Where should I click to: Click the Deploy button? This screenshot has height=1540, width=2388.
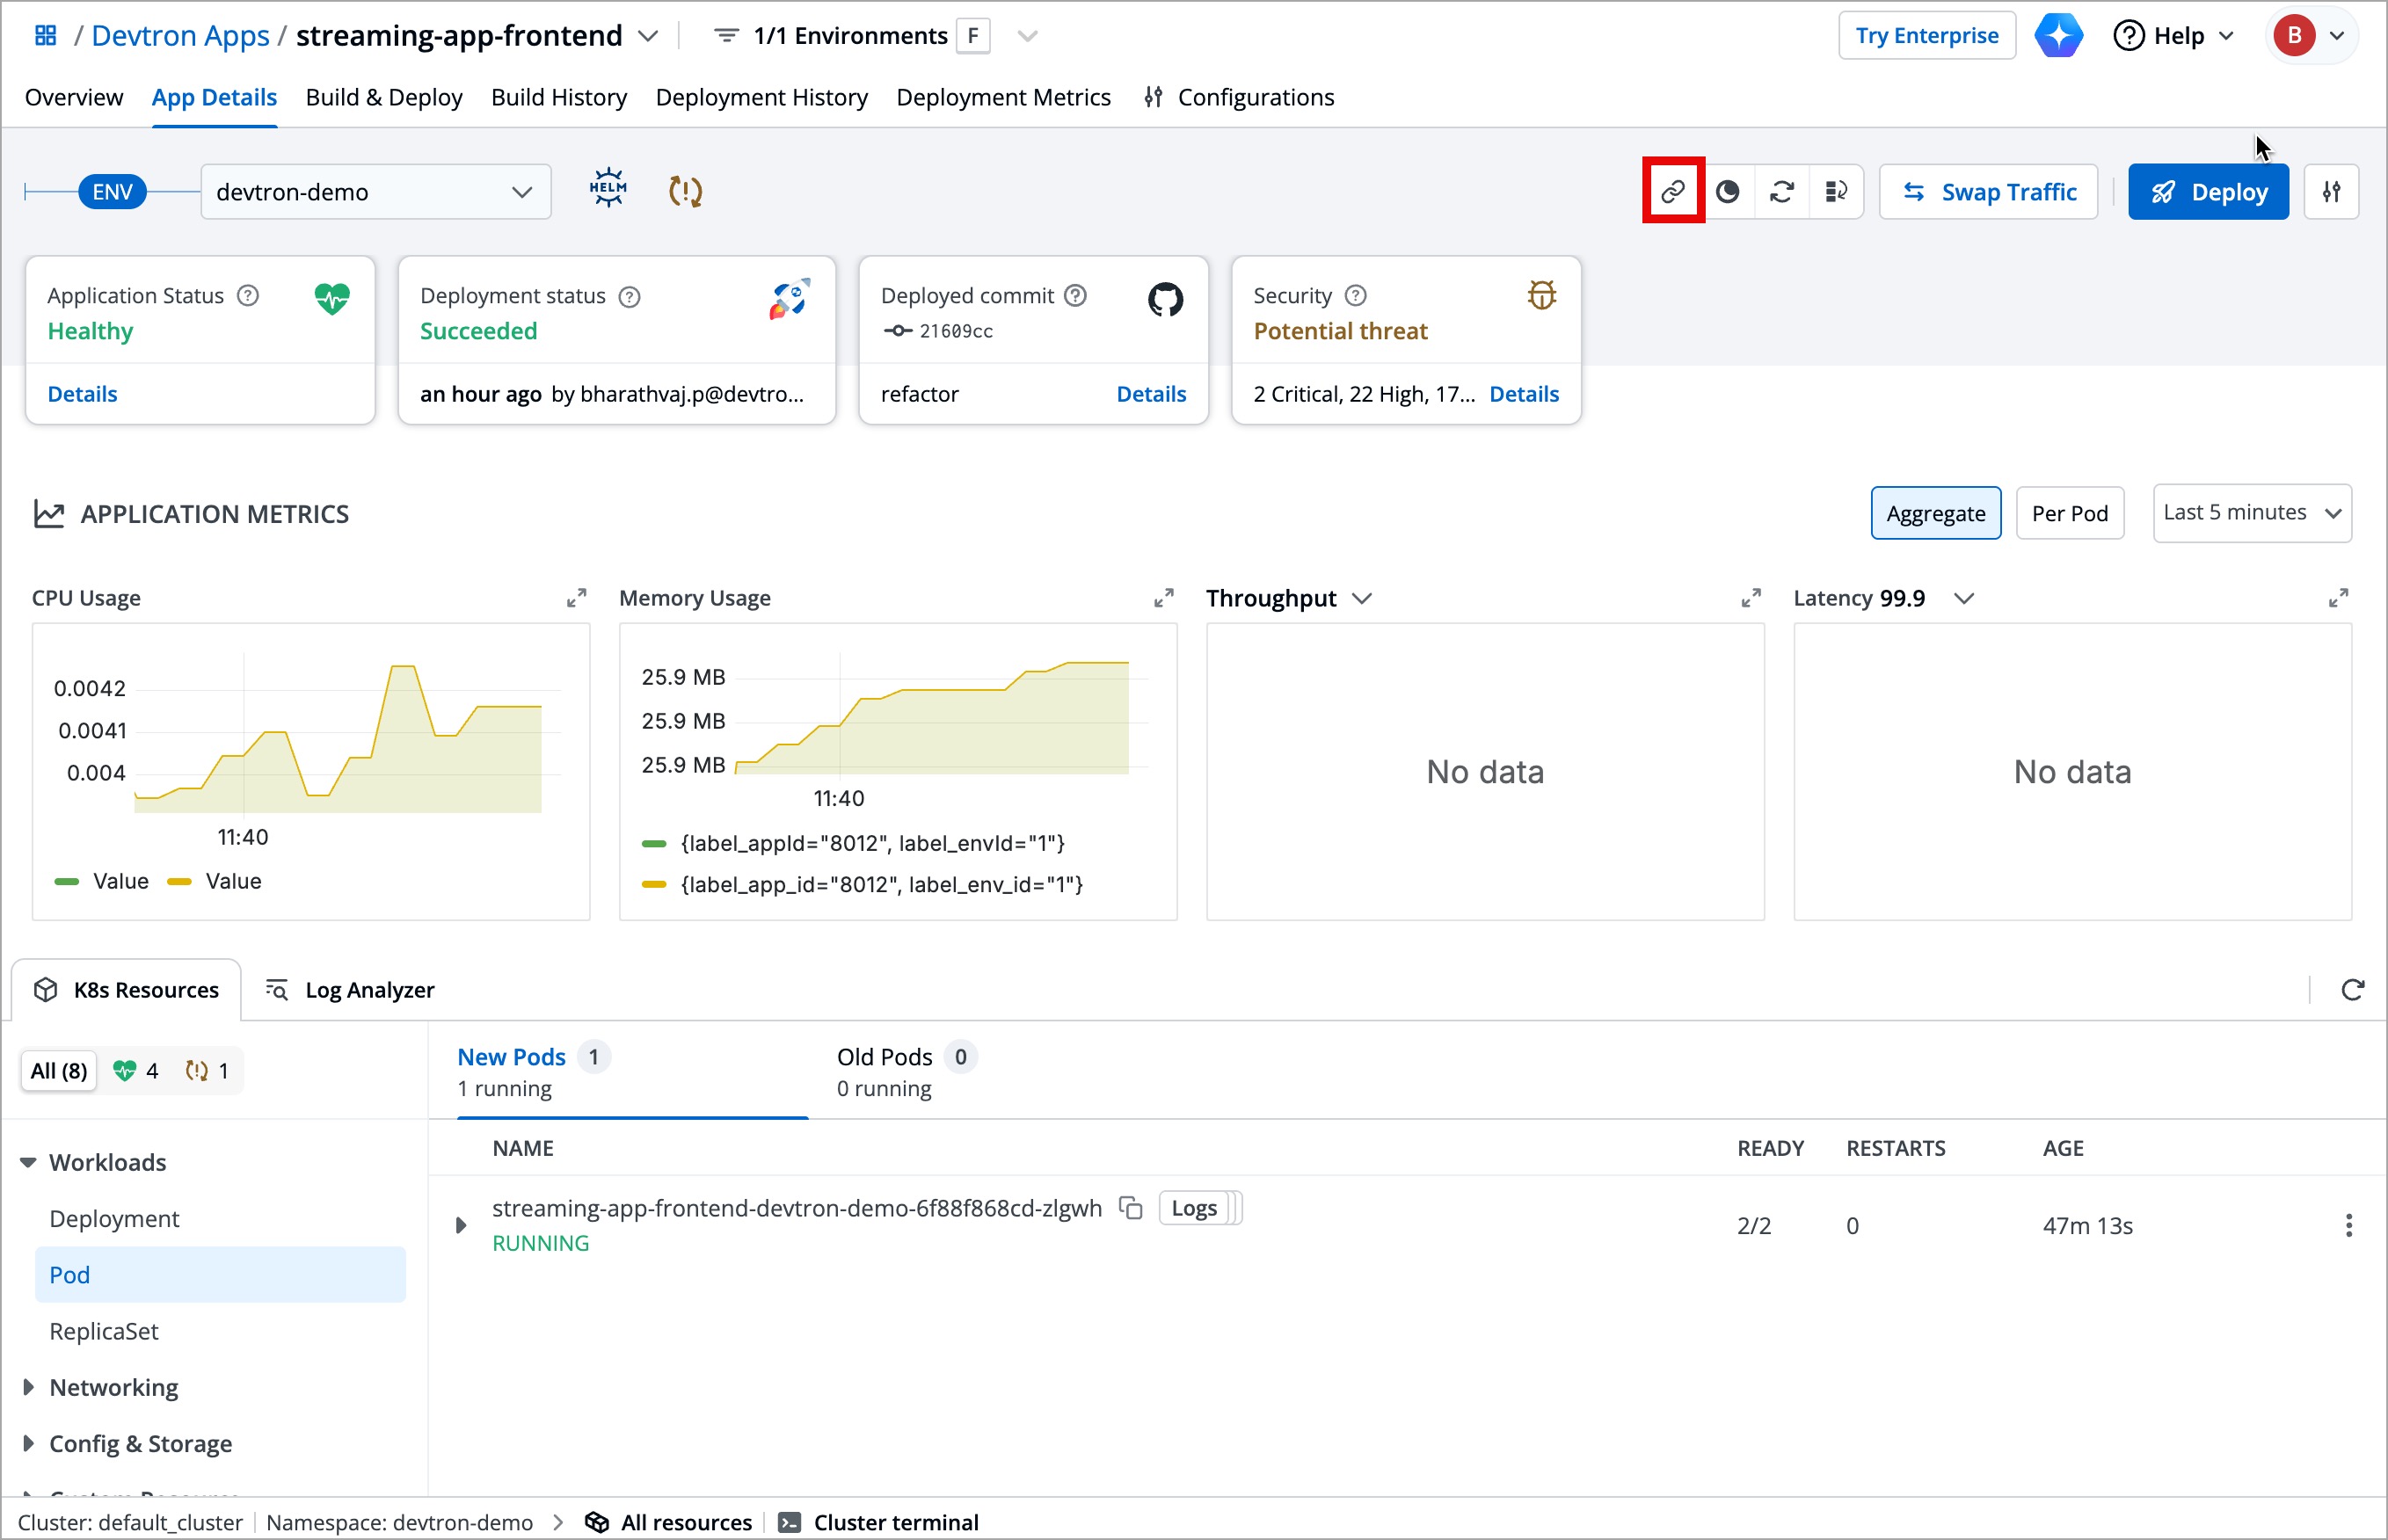[x=2207, y=192]
